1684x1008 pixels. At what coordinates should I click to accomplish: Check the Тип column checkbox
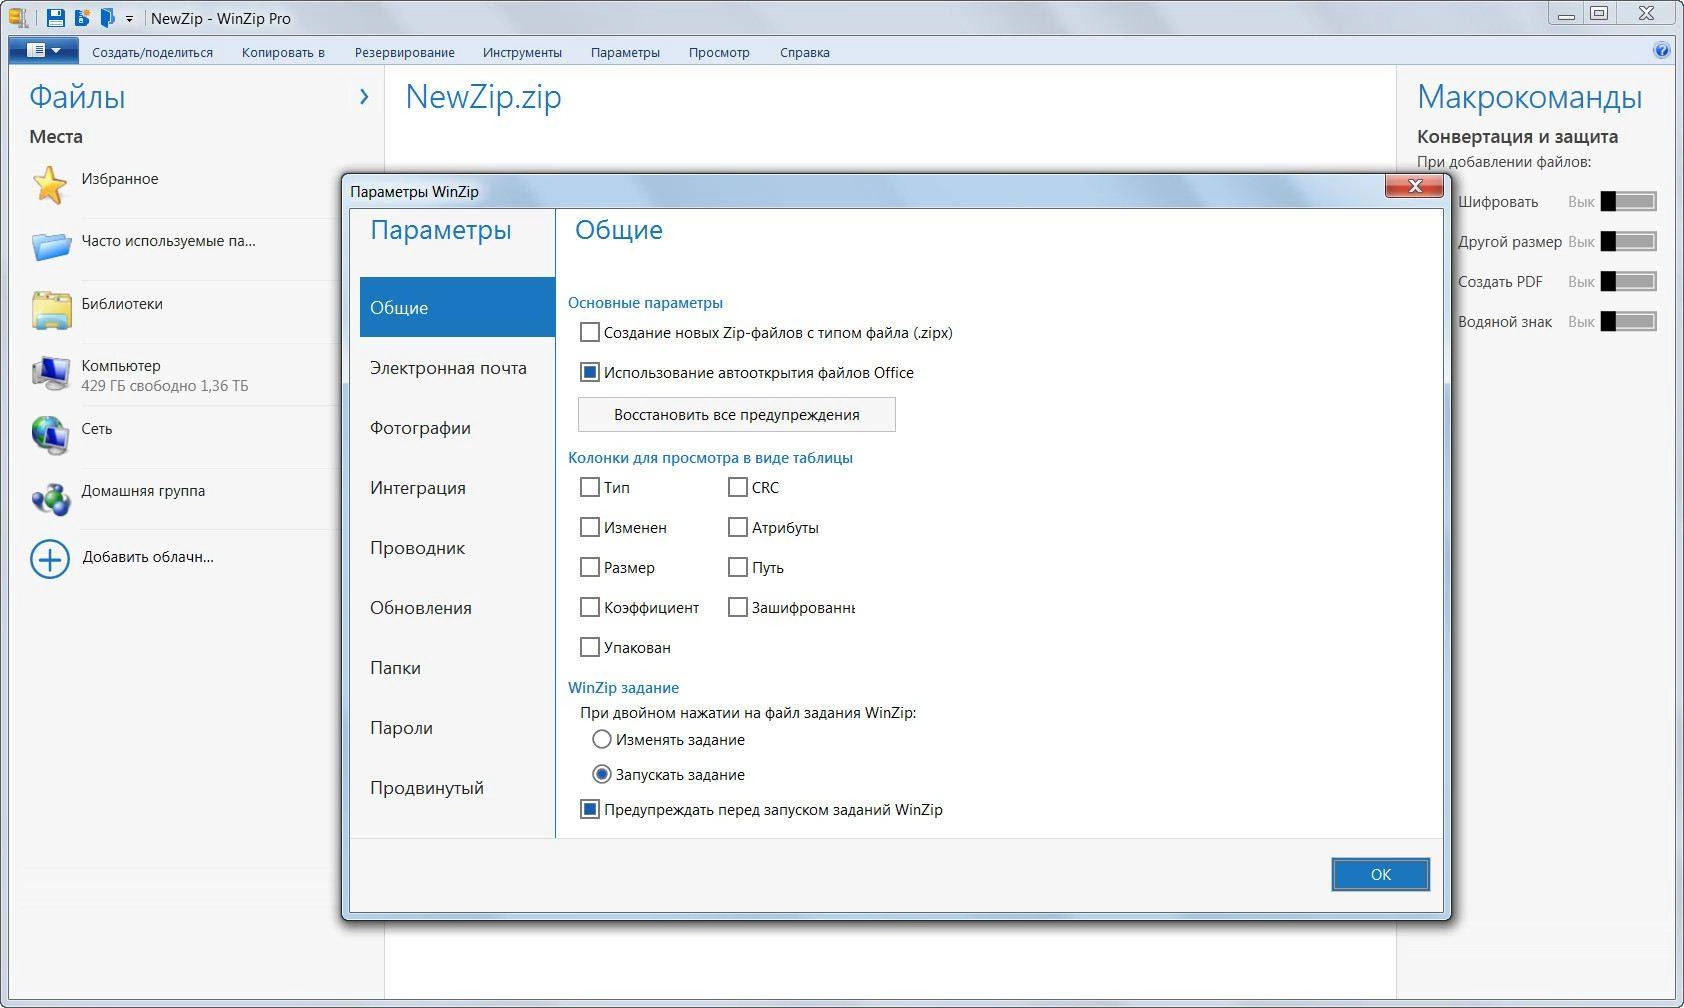pyautogui.click(x=590, y=487)
